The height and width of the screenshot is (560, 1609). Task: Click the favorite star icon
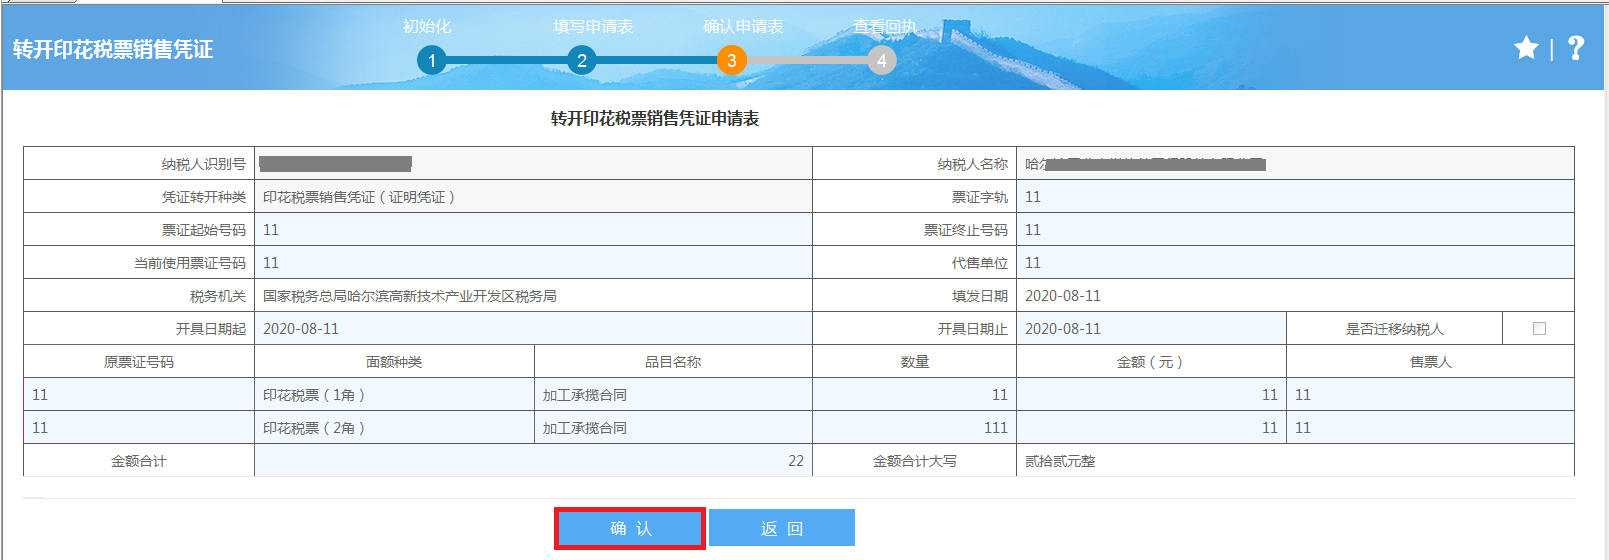tap(1526, 48)
